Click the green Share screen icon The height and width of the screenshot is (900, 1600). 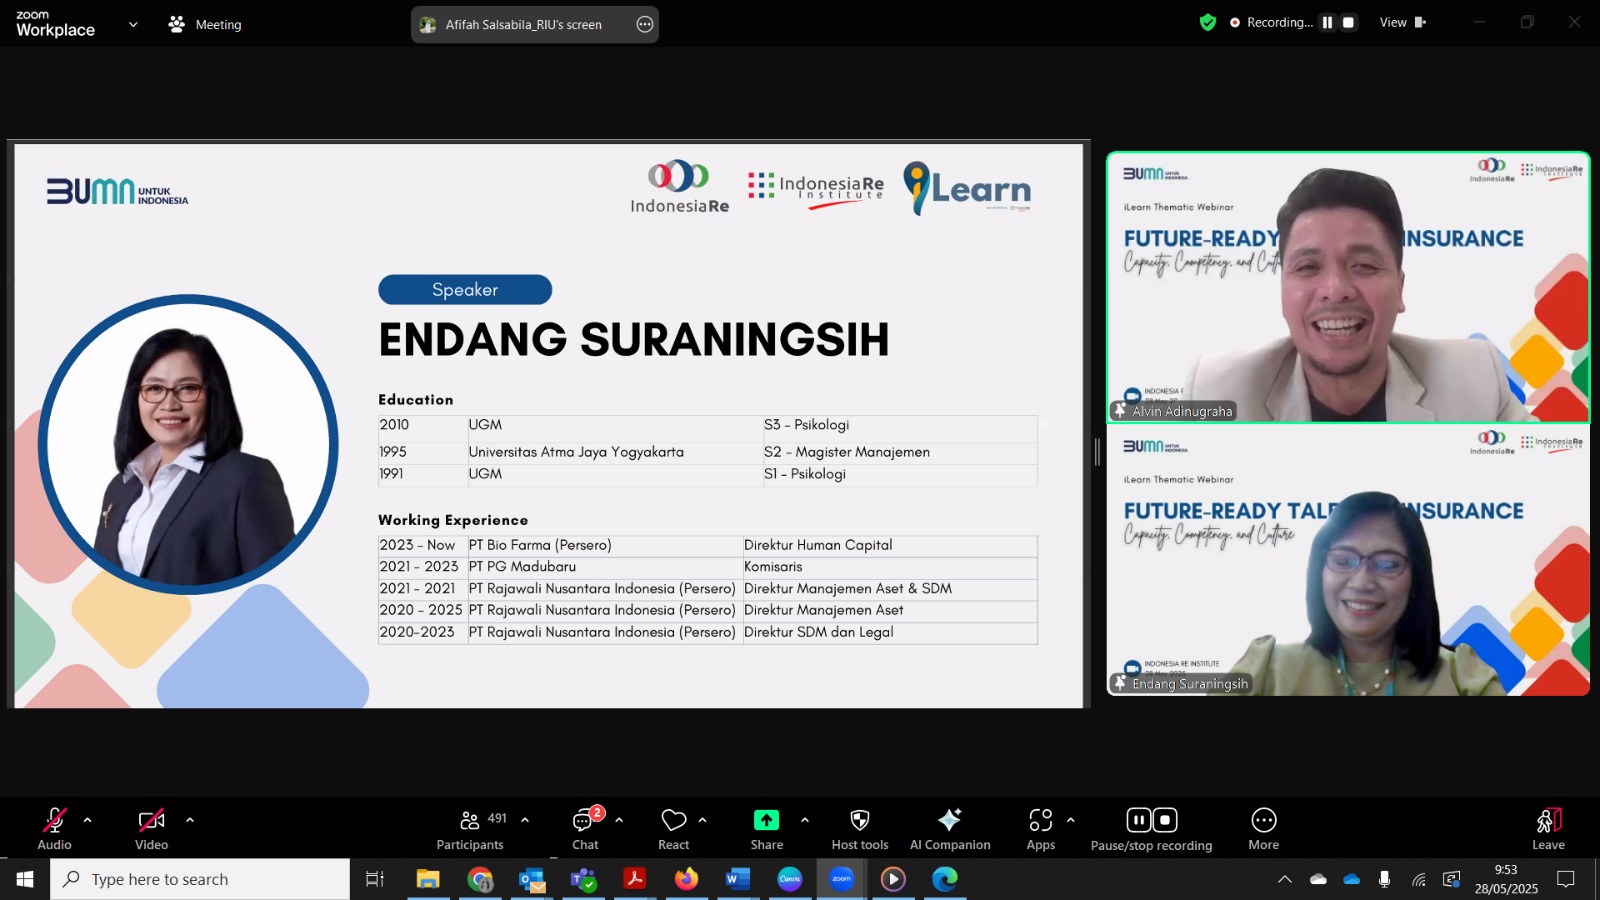point(766,820)
